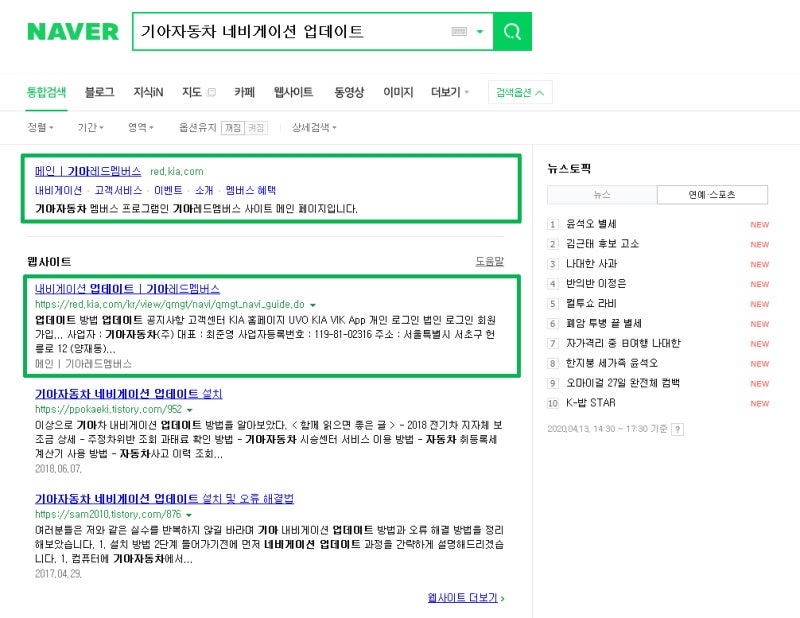Screen dimensions: 800x618
Task: Switch to the 동영상 tab
Action: coord(349,92)
